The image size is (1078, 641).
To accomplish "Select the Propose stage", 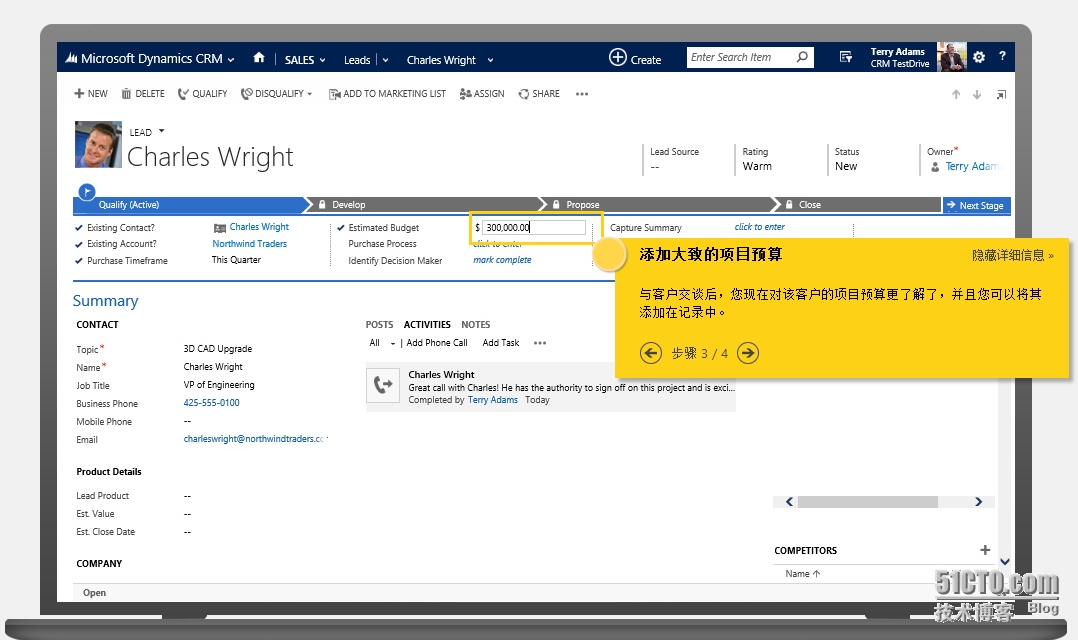I will click(660, 204).
